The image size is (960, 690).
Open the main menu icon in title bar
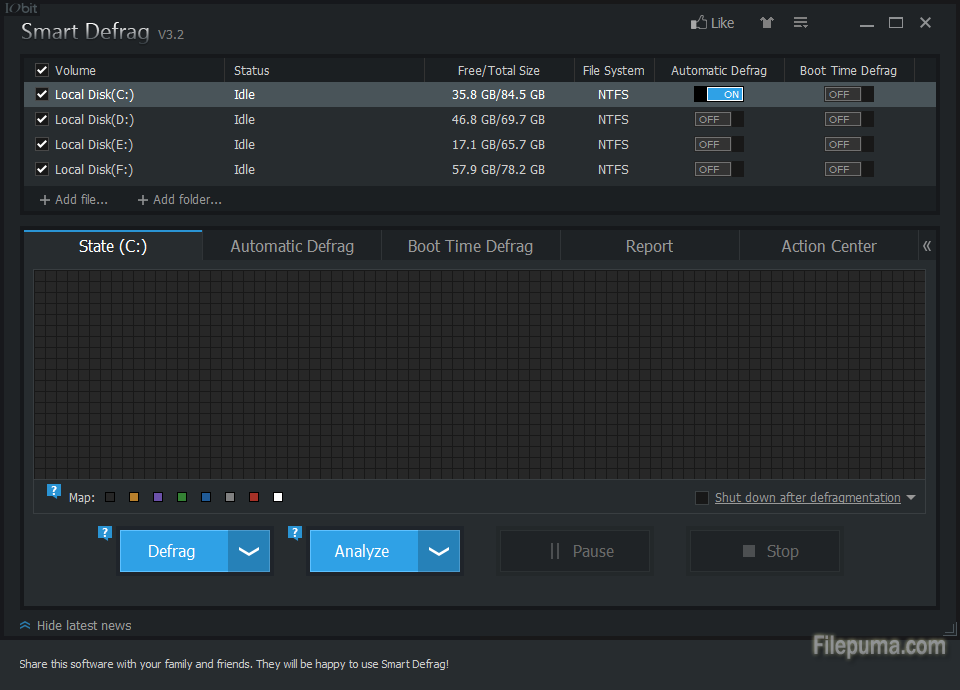[800, 23]
